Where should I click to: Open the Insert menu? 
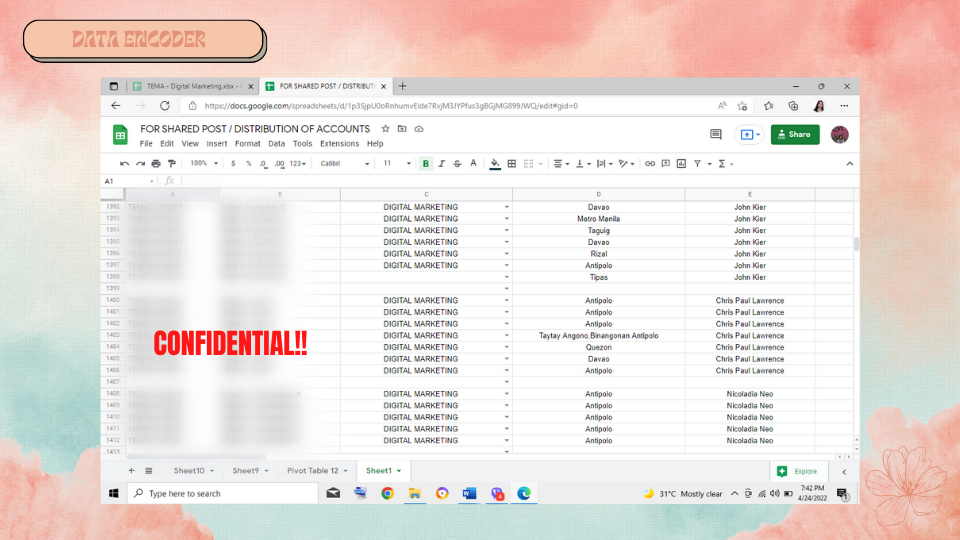point(217,143)
